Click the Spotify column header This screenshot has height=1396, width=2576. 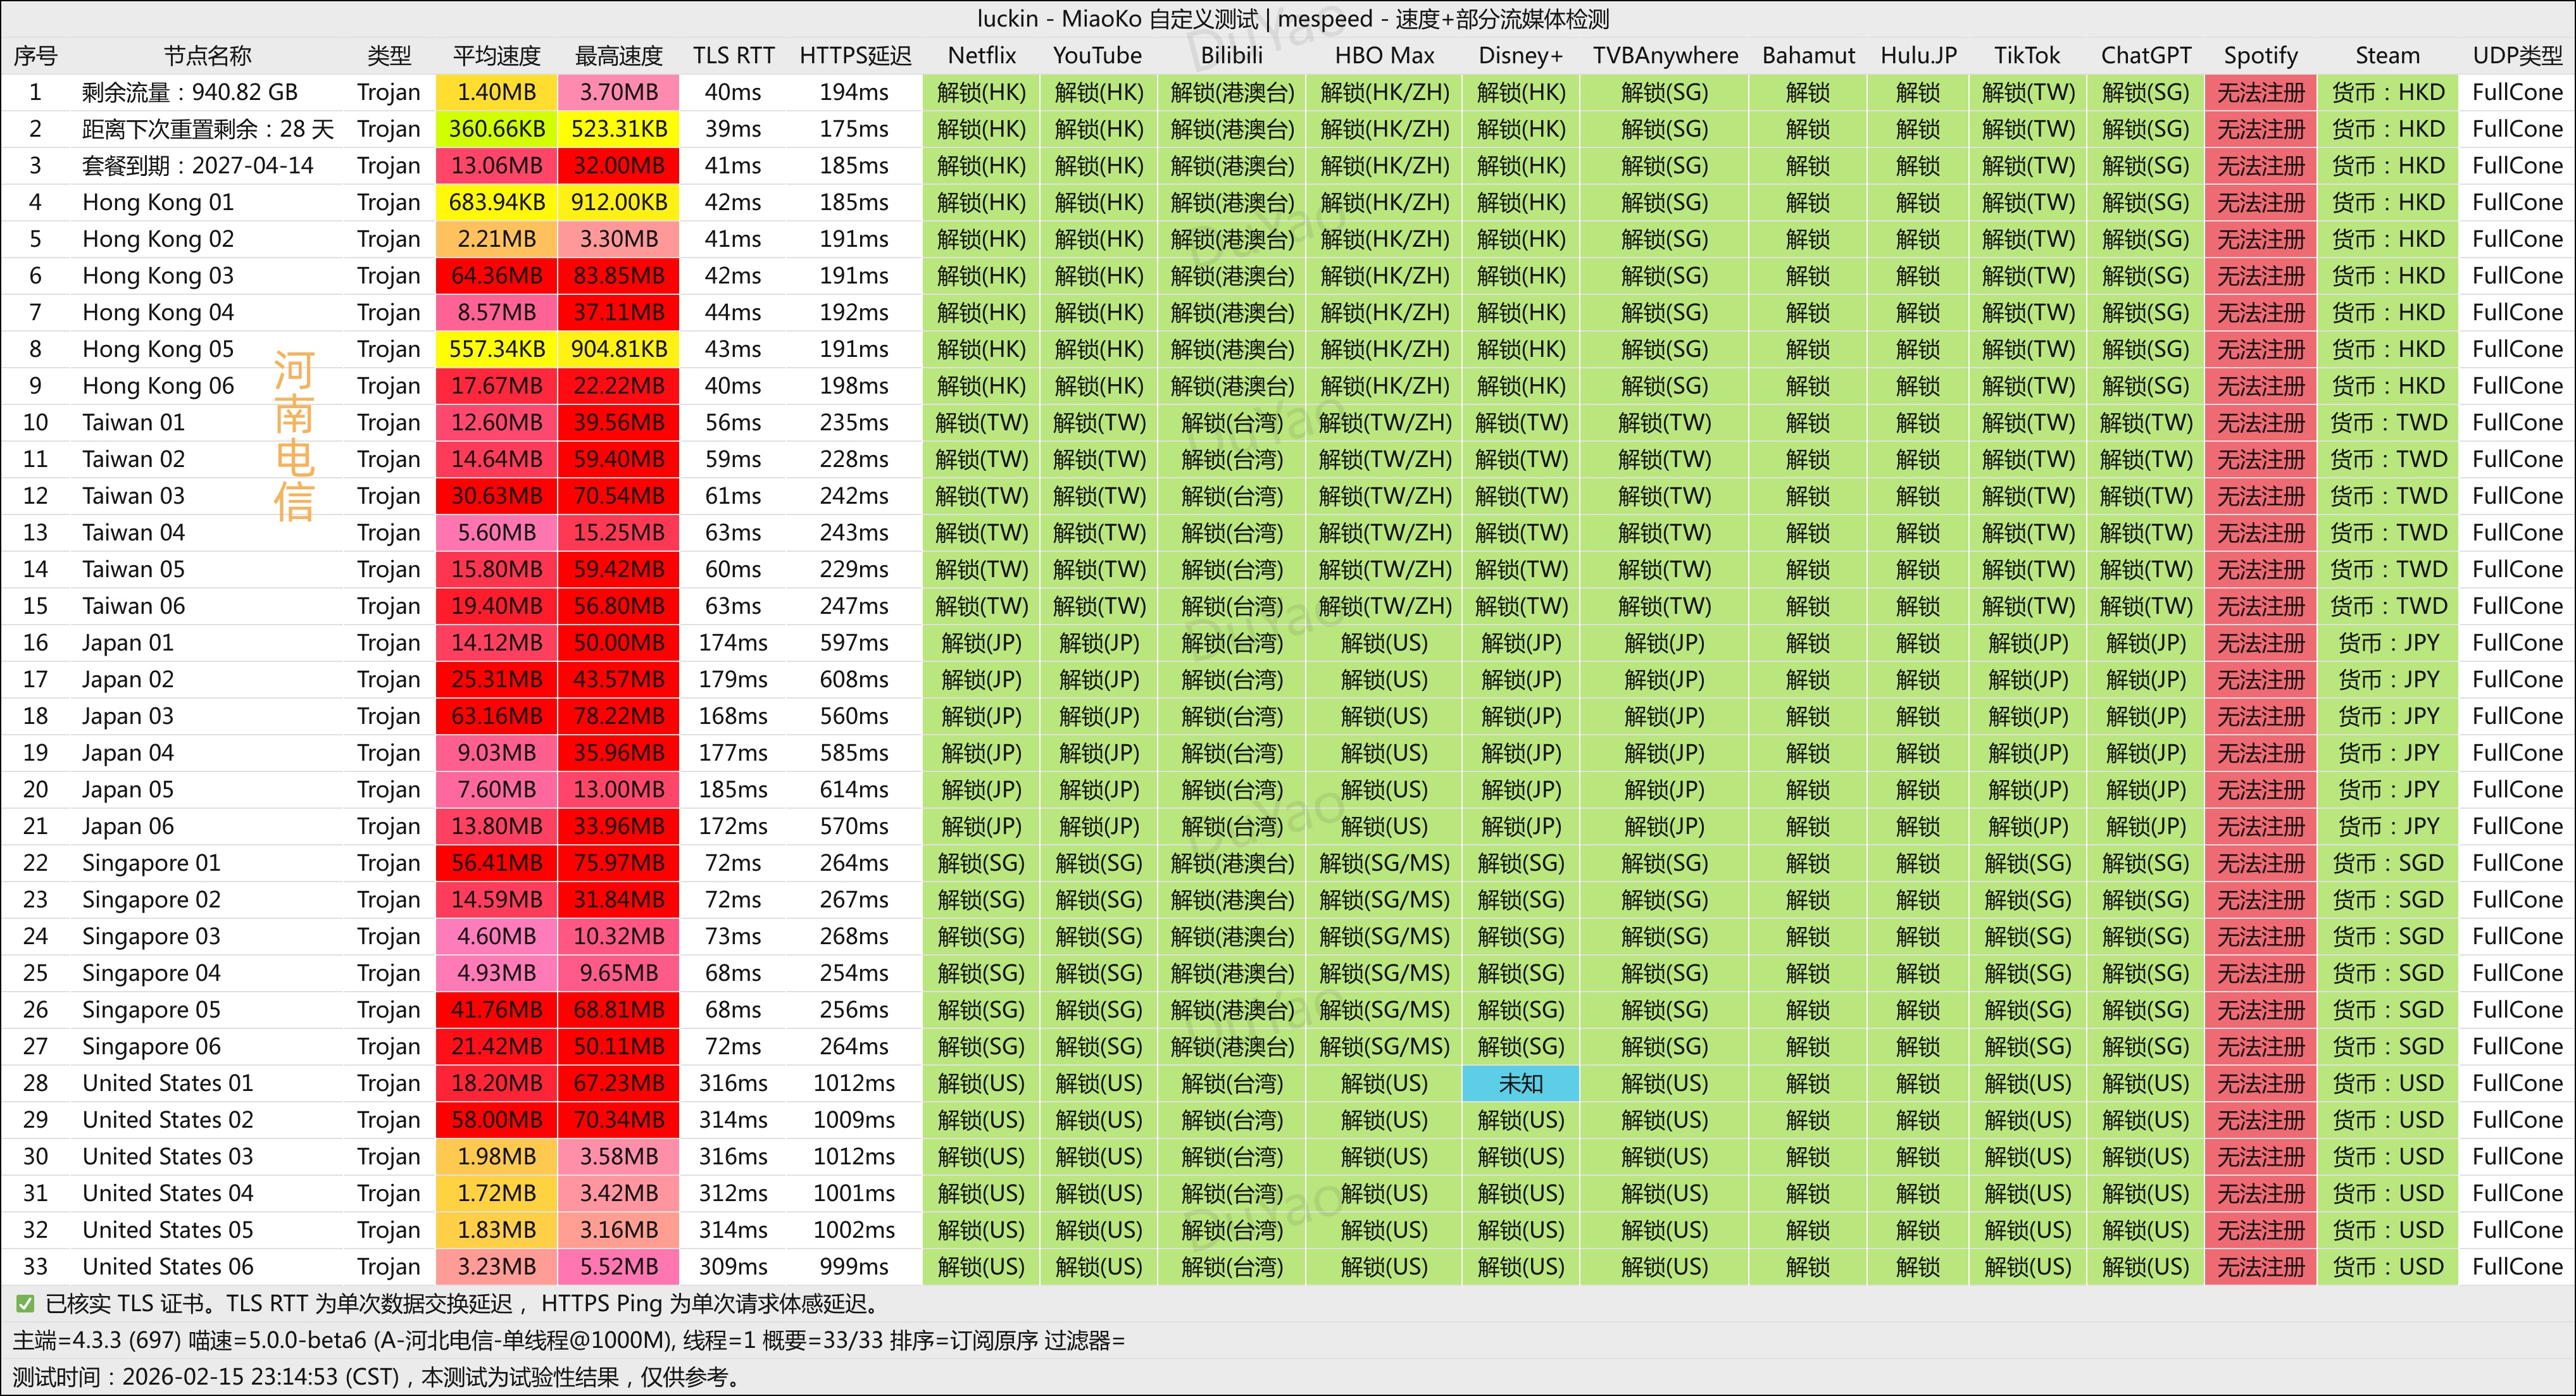[x=2260, y=56]
